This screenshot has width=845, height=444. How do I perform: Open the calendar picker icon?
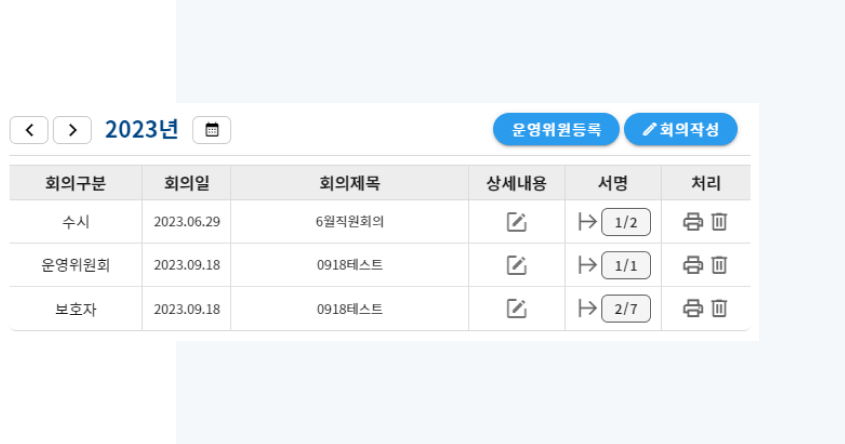[212, 130]
